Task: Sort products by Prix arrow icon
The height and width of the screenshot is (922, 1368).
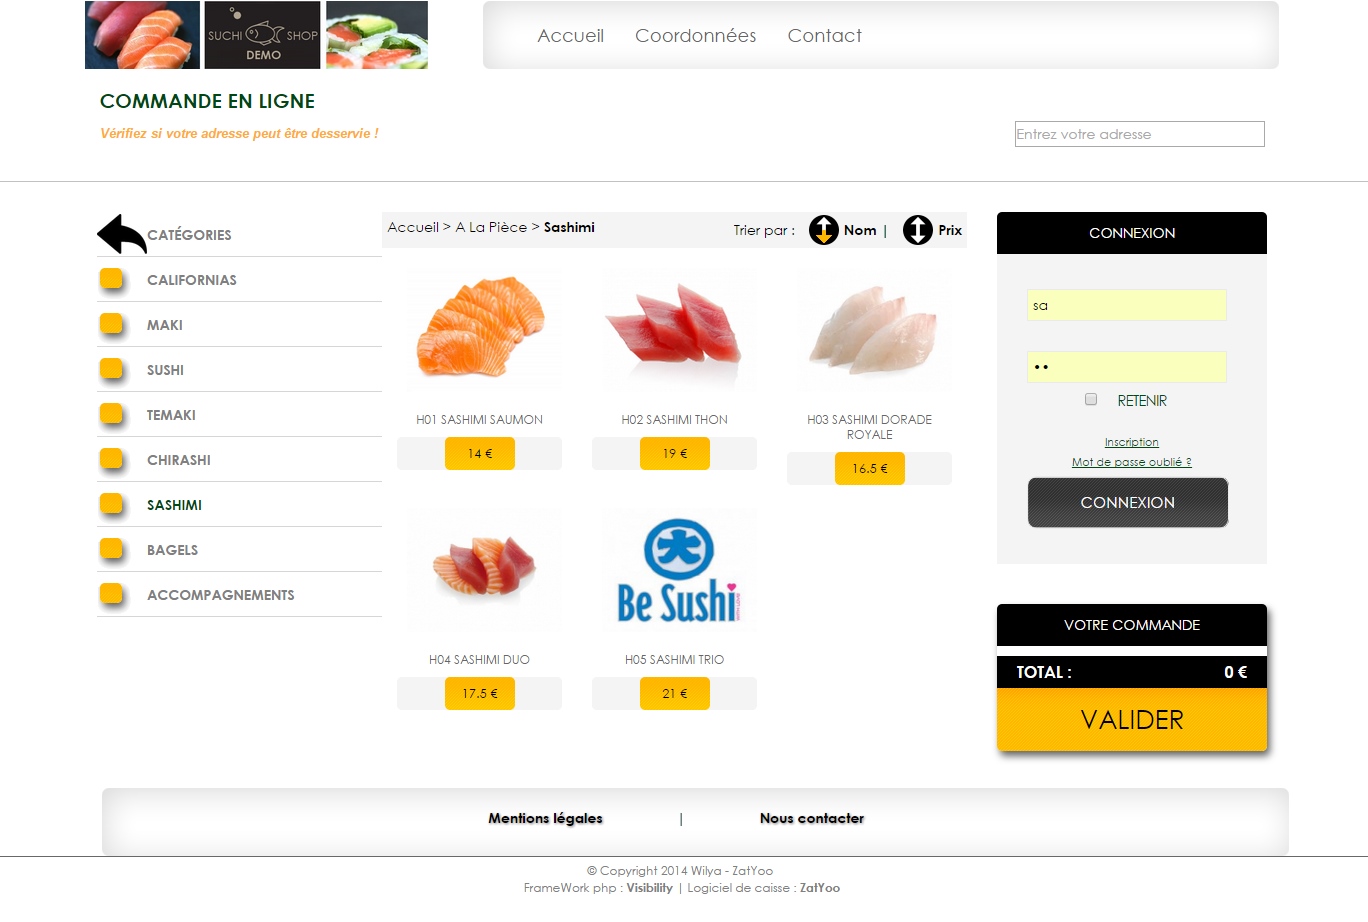Action: pos(918,230)
